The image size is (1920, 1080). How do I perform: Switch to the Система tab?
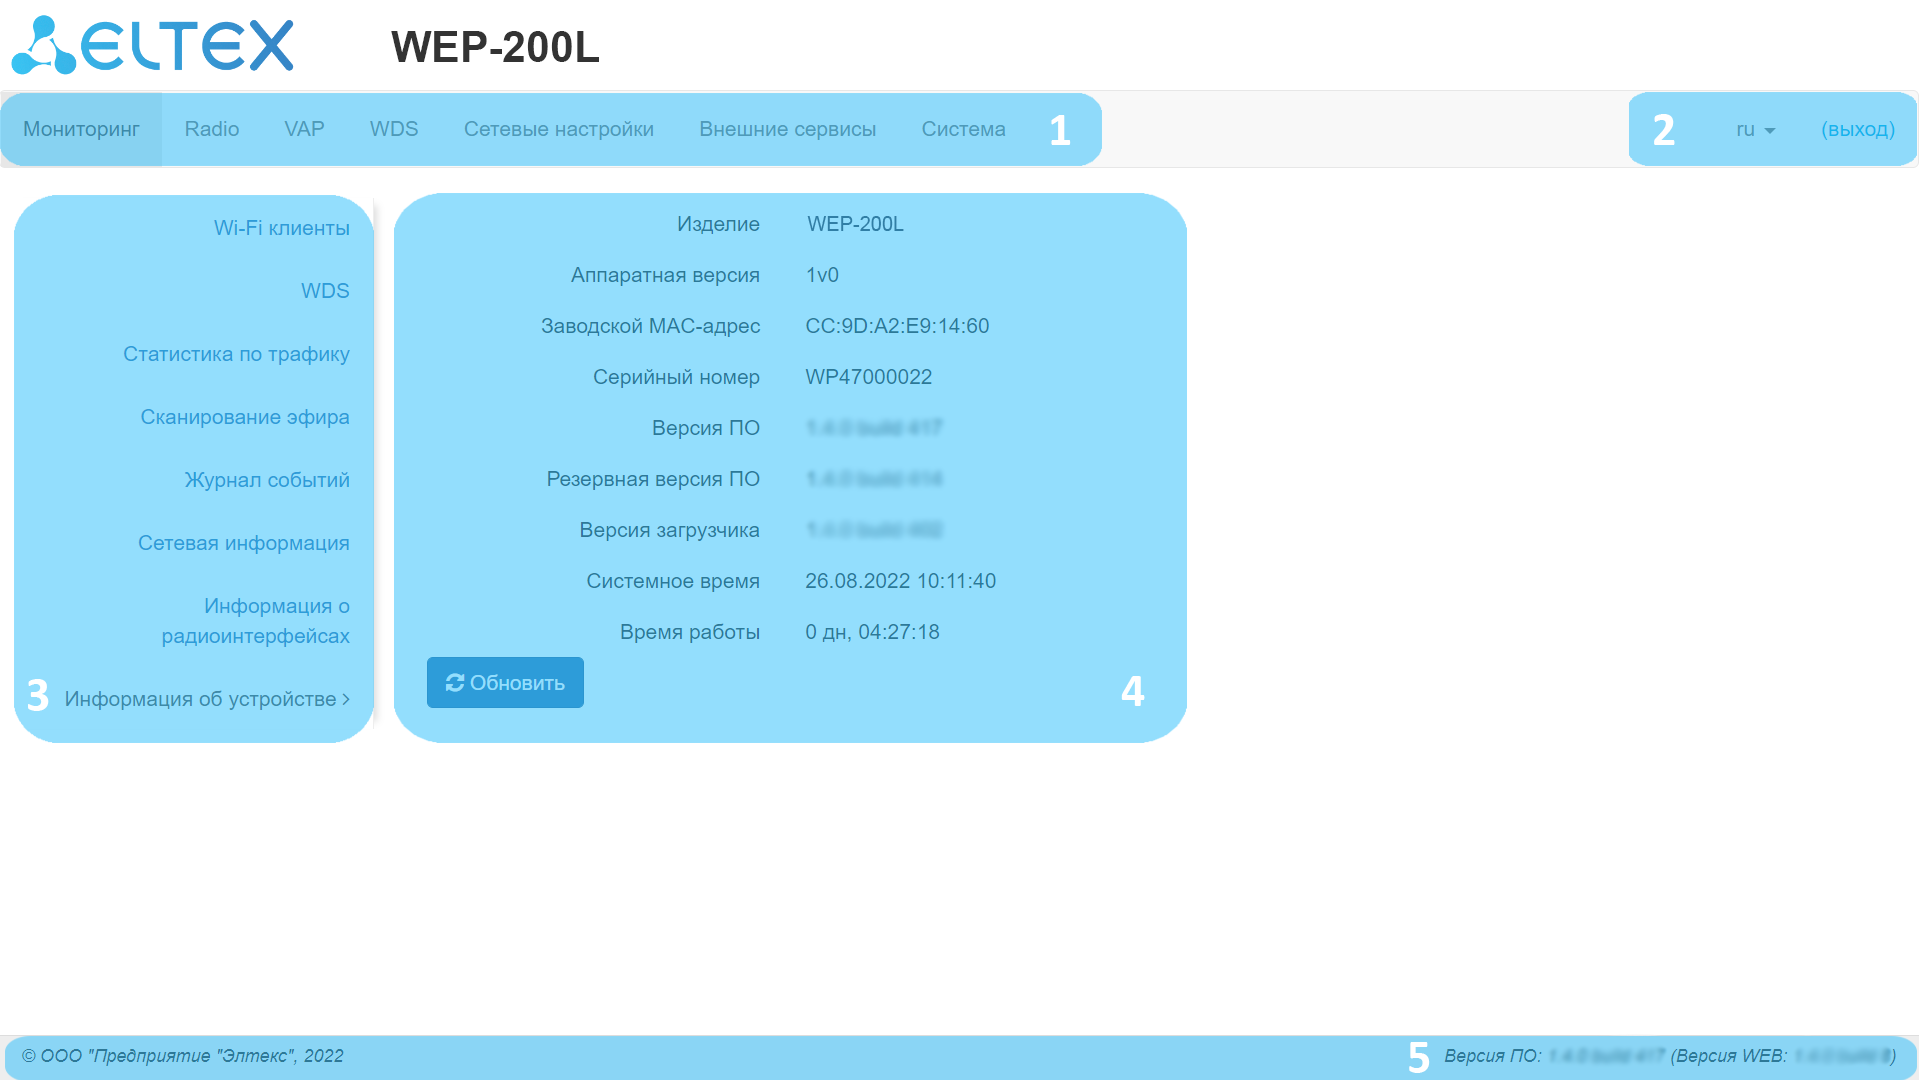[963, 130]
